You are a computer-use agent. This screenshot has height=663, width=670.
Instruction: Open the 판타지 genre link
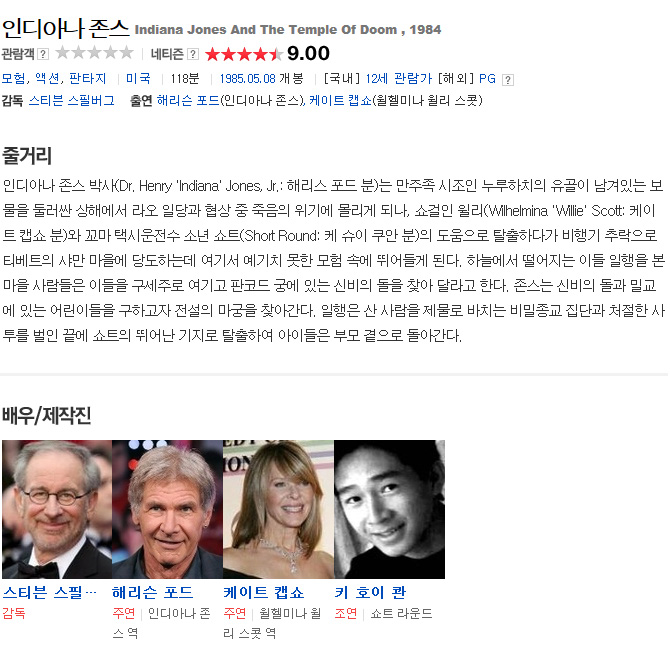(x=88, y=79)
